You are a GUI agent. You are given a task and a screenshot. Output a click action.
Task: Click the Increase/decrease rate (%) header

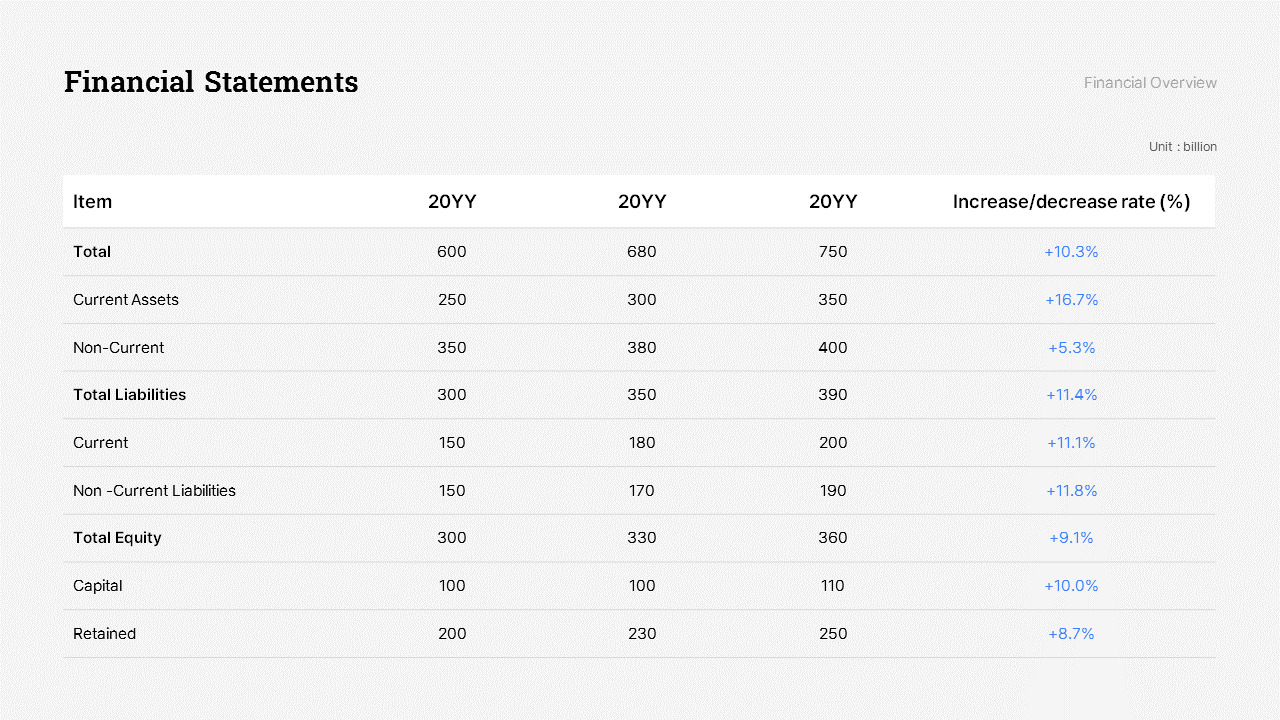(1071, 202)
